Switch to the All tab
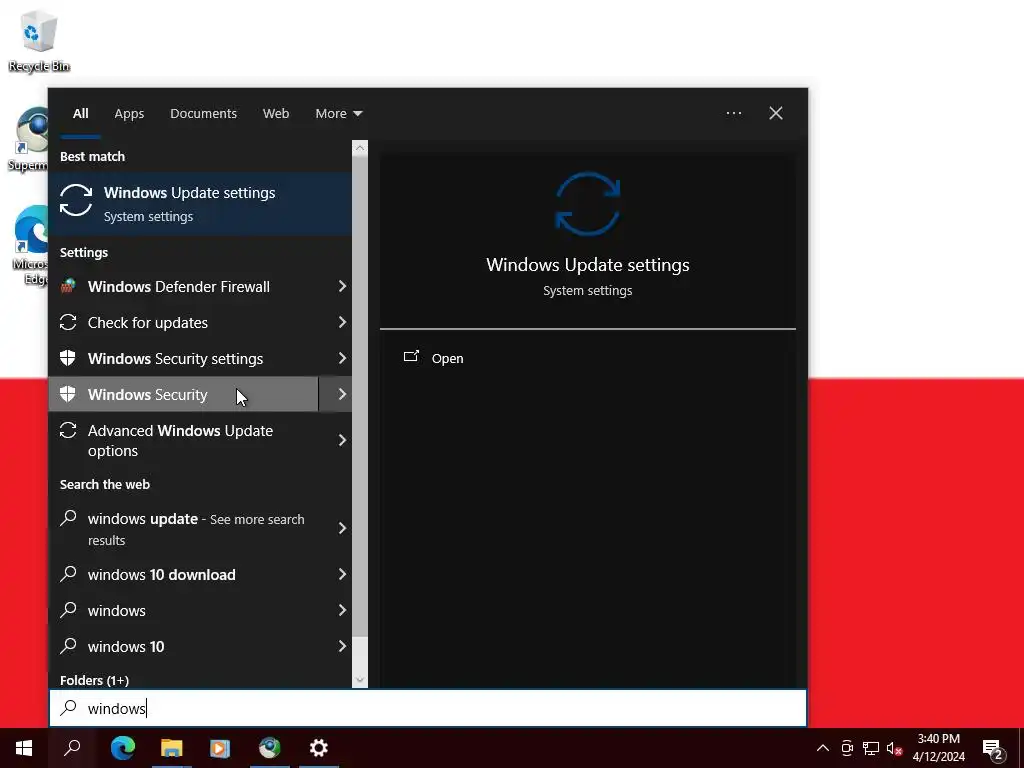The image size is (1024, 768). [80, 114]
